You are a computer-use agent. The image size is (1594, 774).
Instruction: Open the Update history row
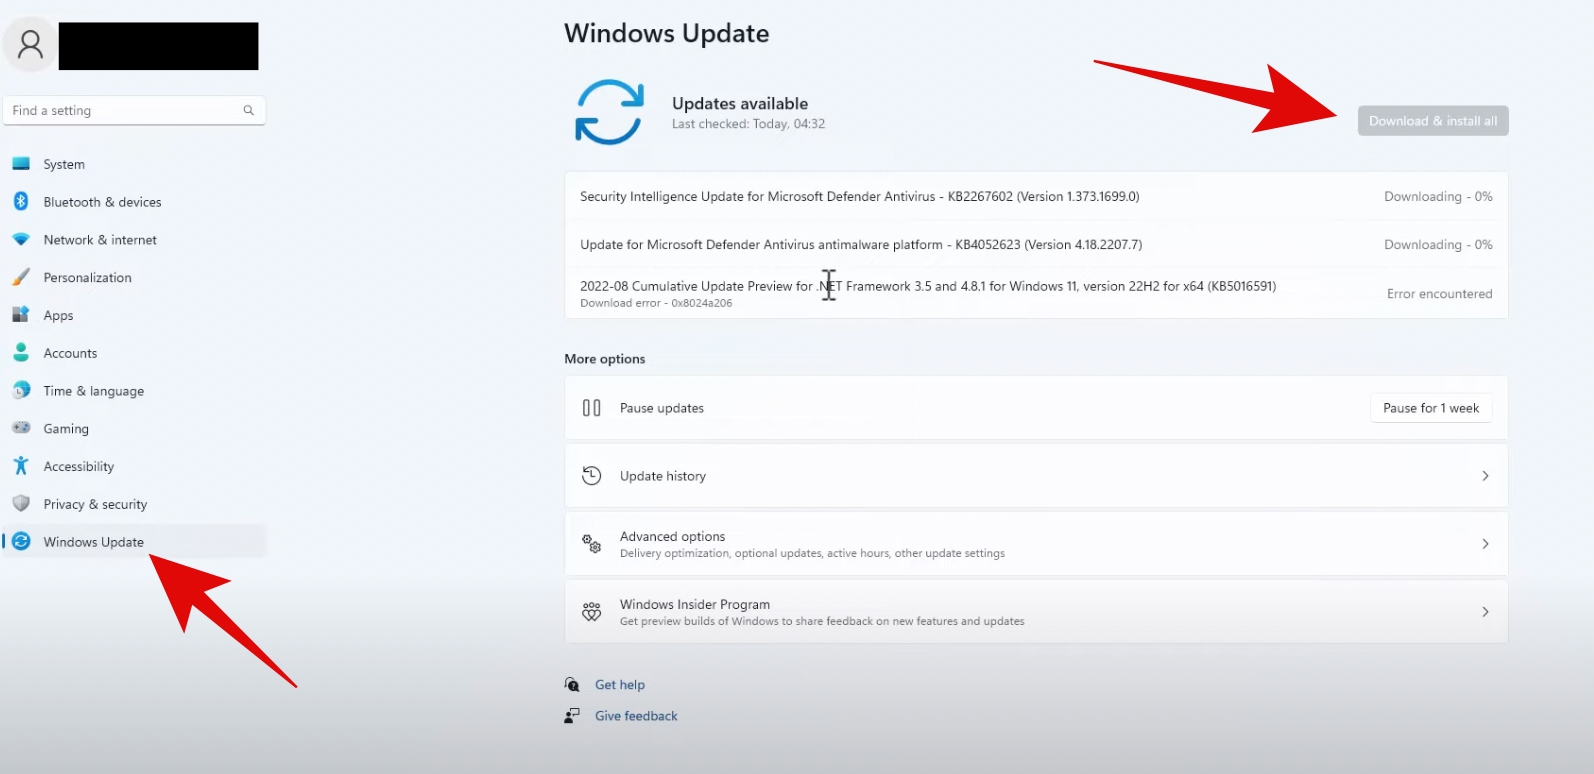[x=1036, y=476]
